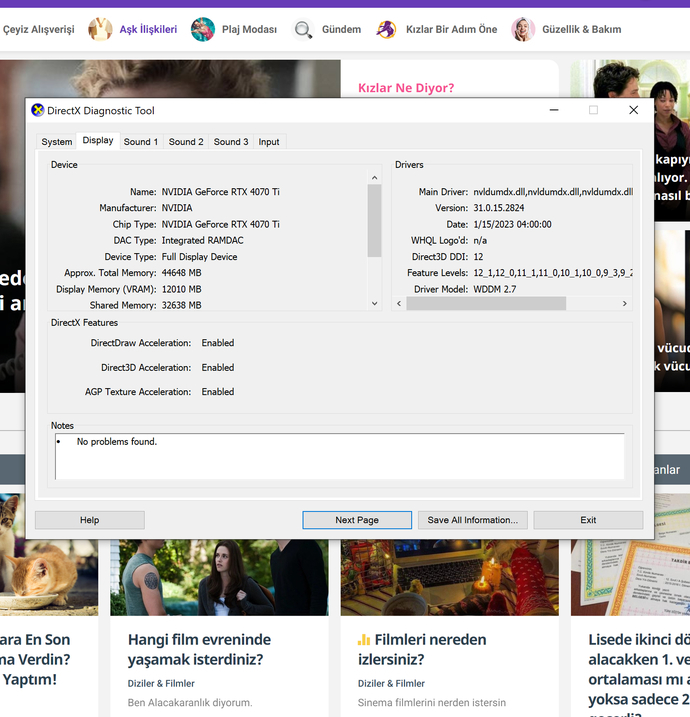Click the cat eating thumbnail
Screen dimensions: 690x717
[x=49, y=578]
